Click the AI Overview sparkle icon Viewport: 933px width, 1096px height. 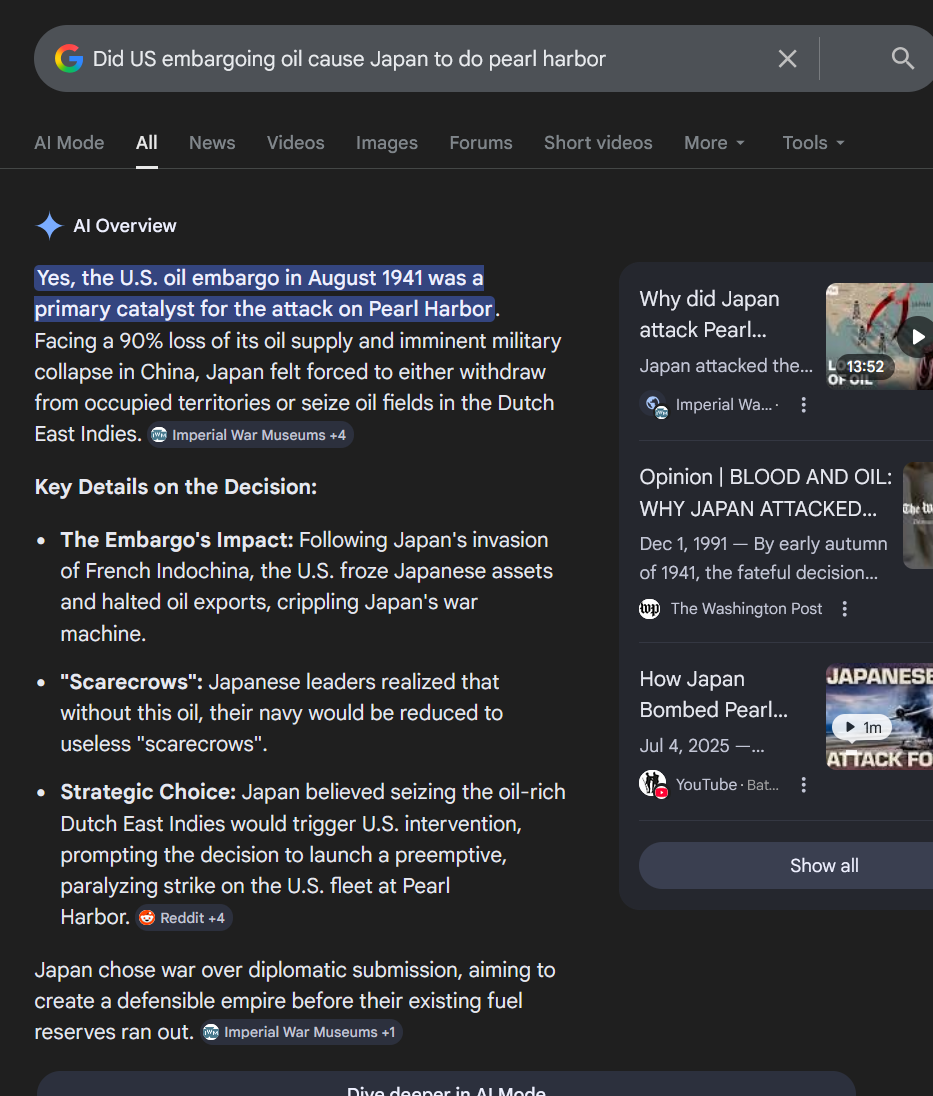[50, 226]
